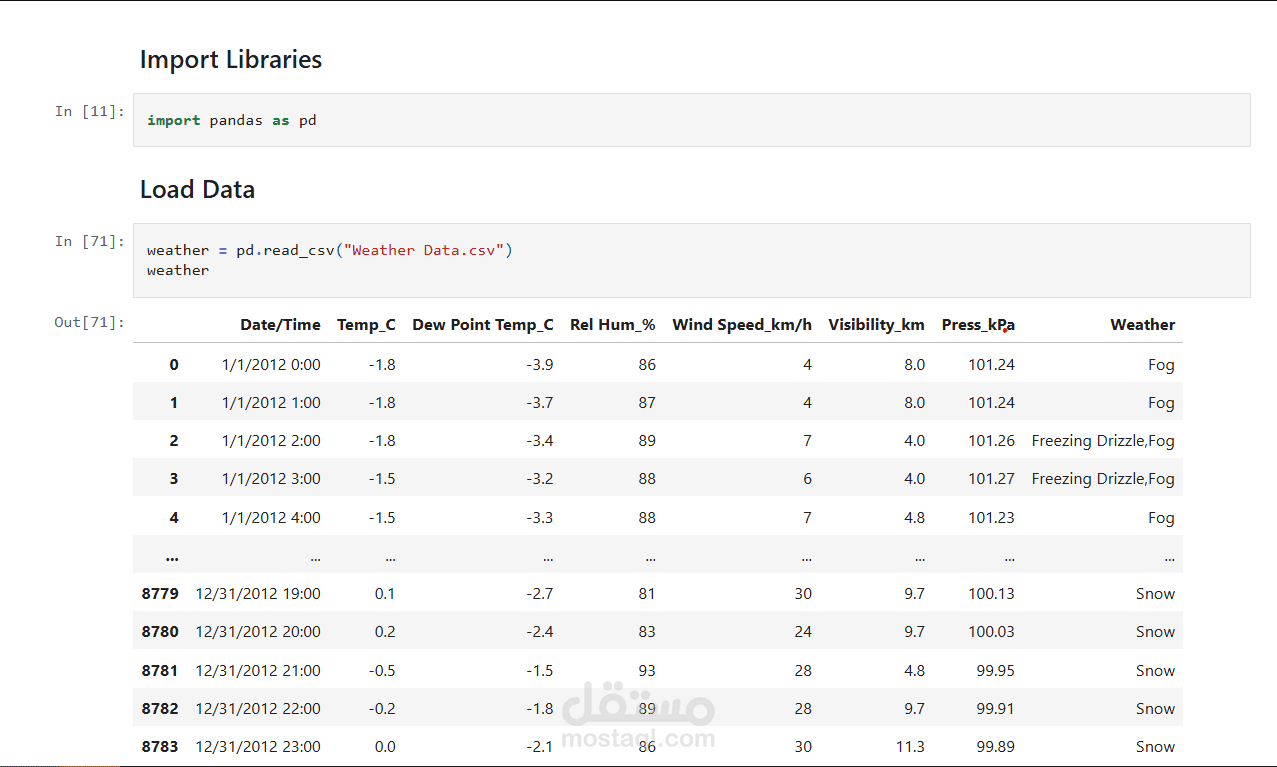Click the Dew Point Temp_C column header
This screenshot has width=1277, height=767.
tap(483, 325)
